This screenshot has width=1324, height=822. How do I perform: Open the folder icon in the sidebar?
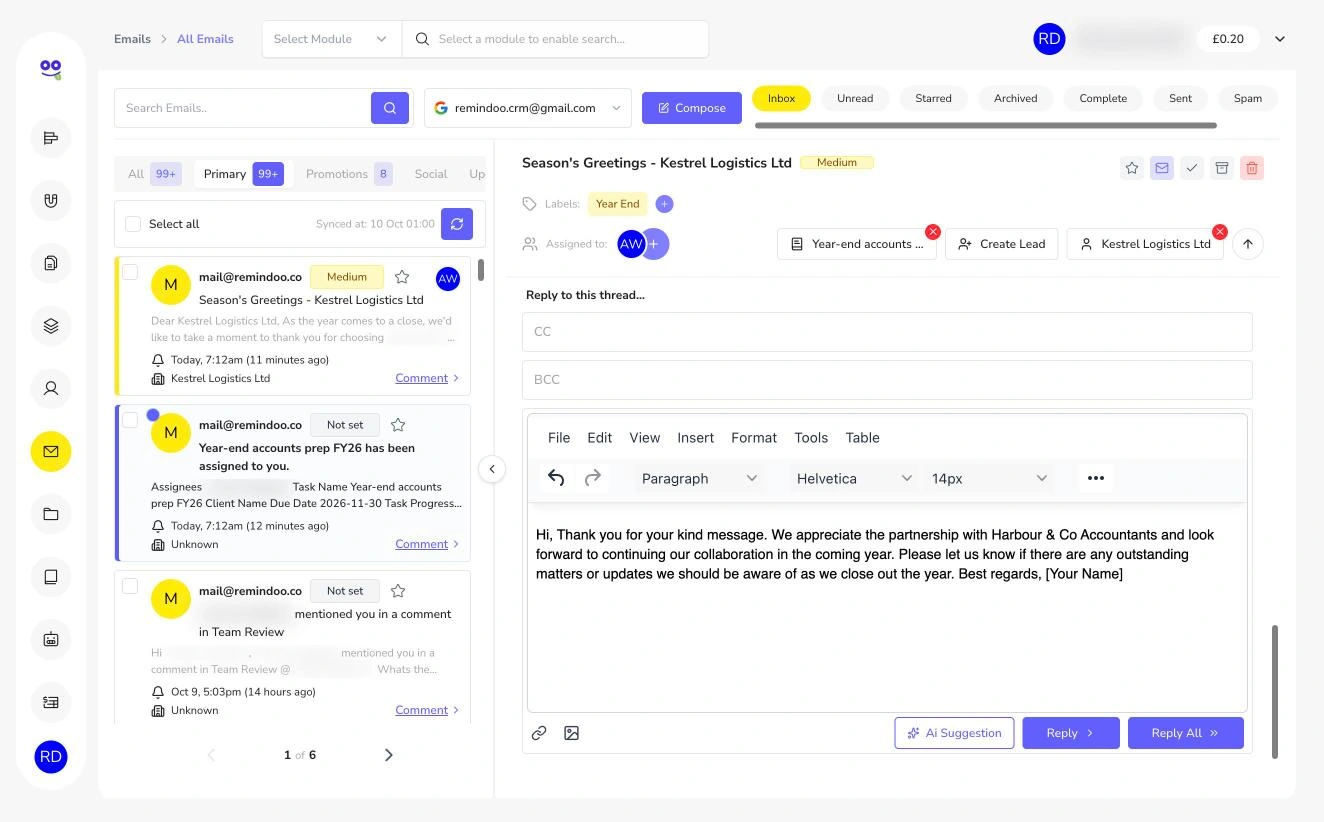[x=51, y=514]
